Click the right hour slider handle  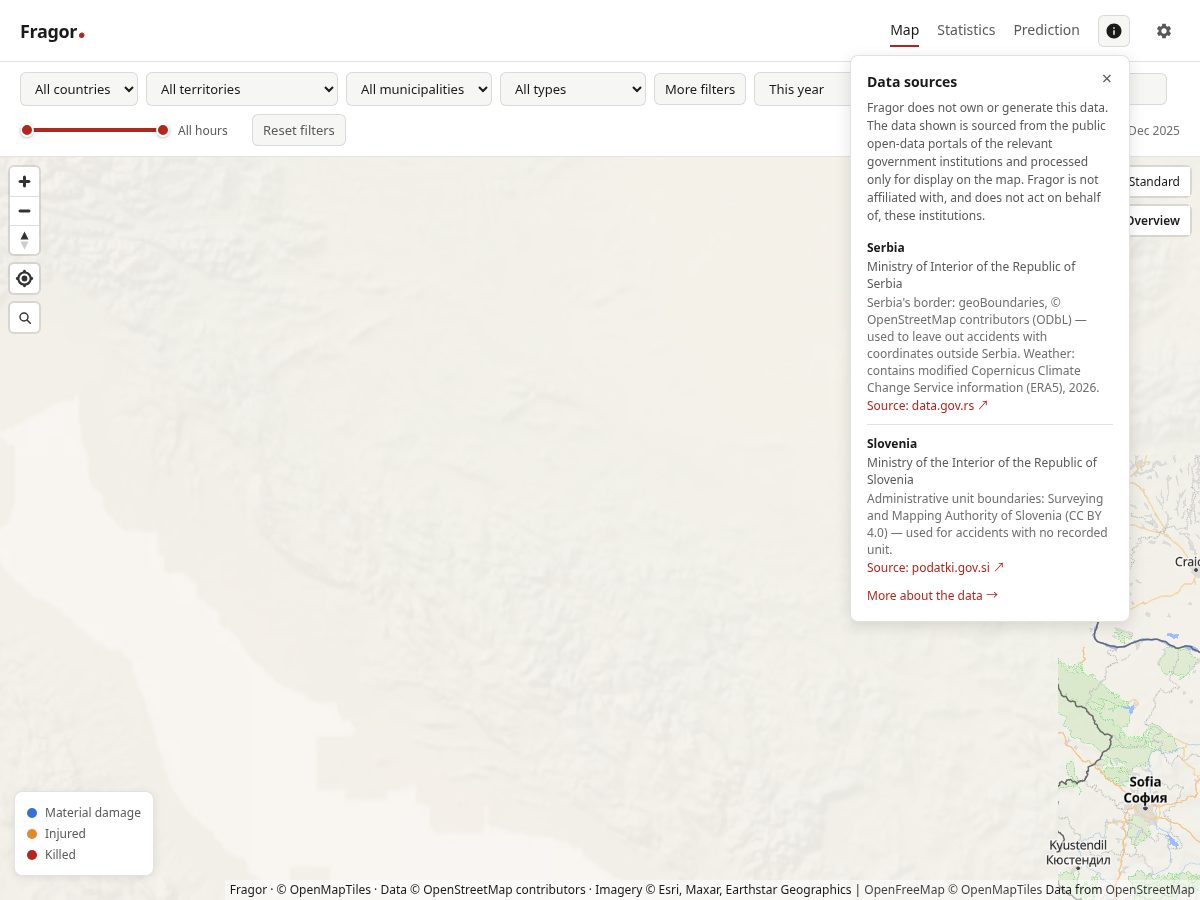[x=163, y=130]
